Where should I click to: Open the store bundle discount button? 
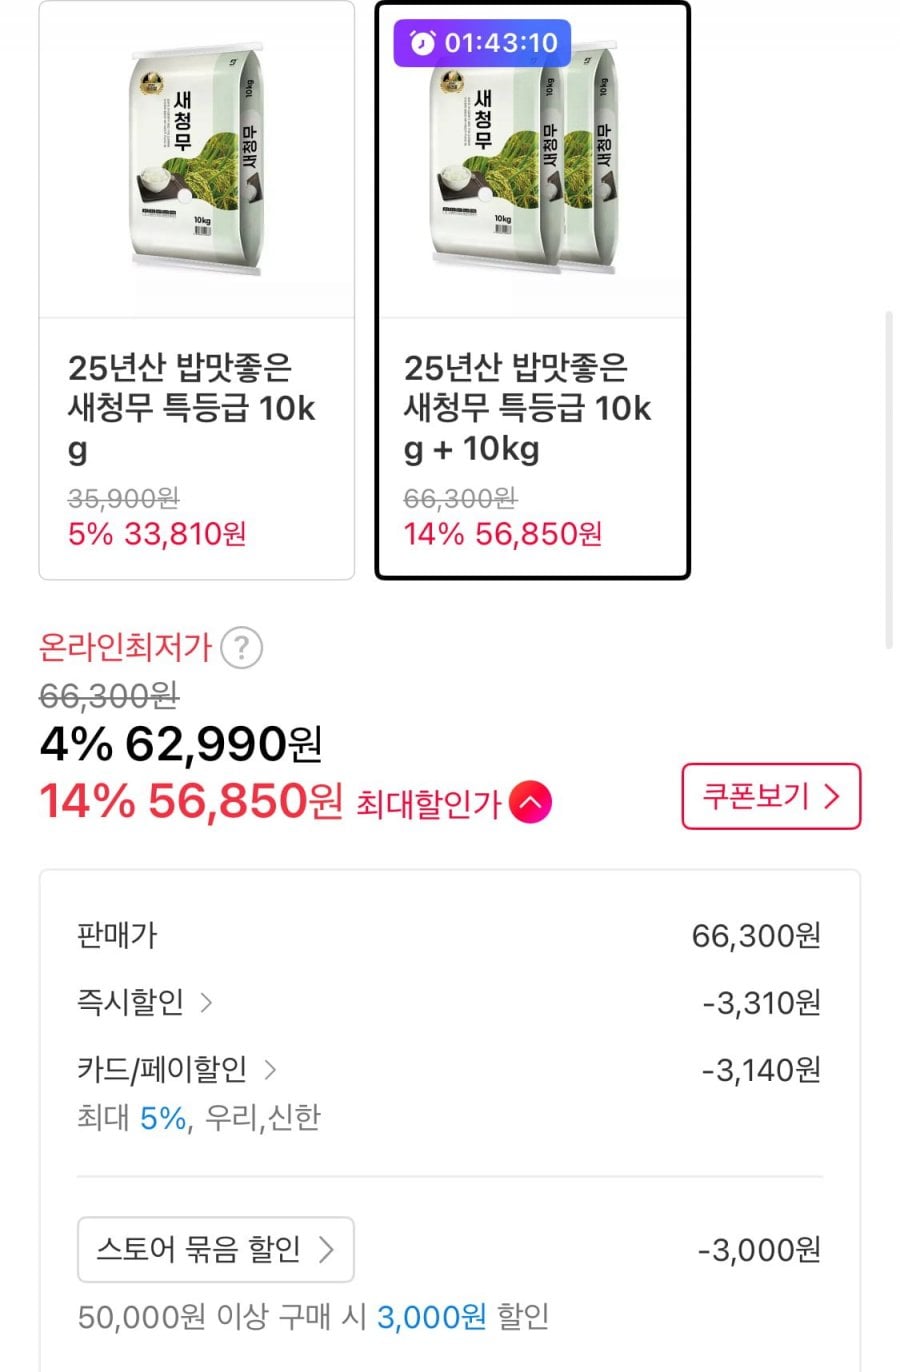(215, 1249)
